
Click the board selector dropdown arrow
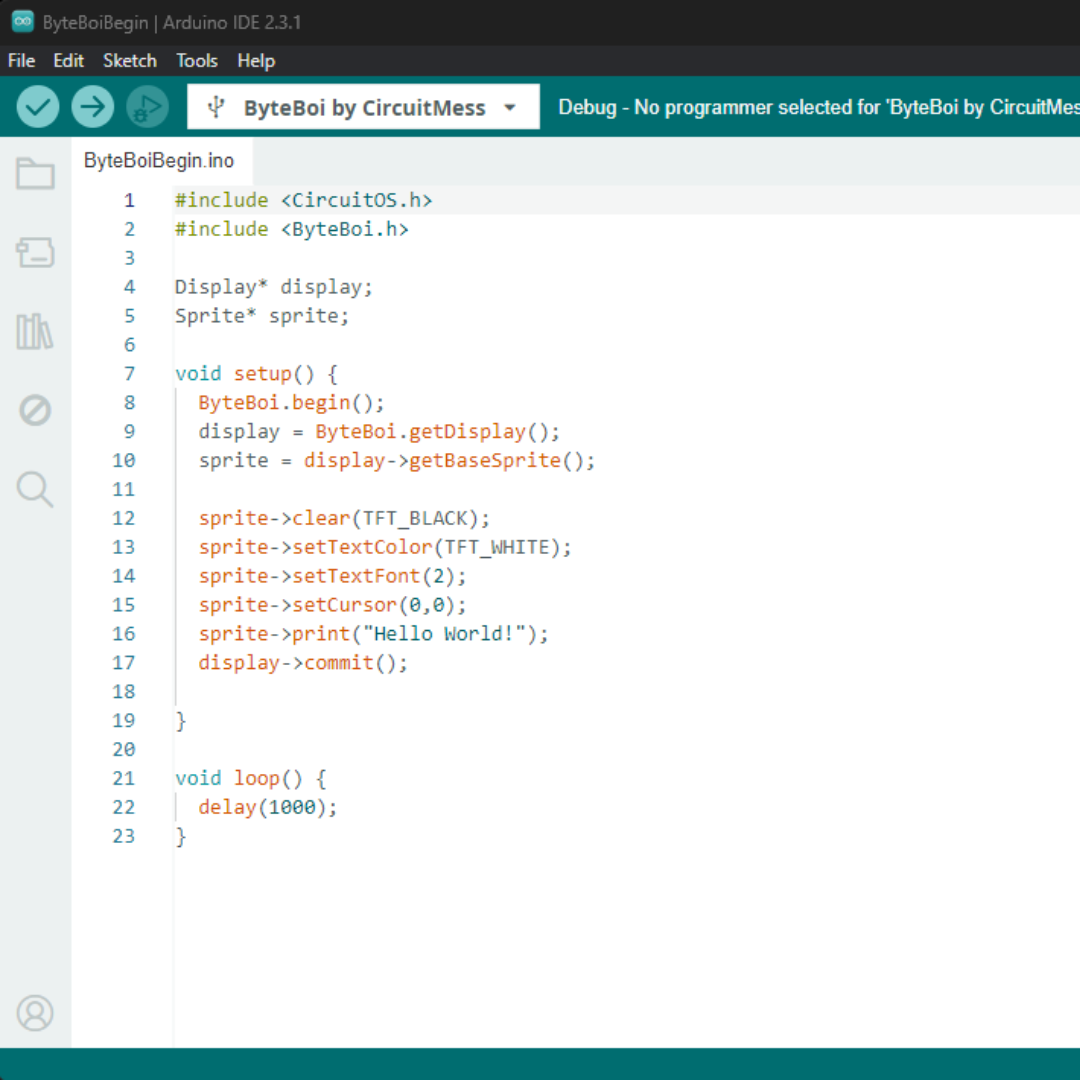pos(510,108)
